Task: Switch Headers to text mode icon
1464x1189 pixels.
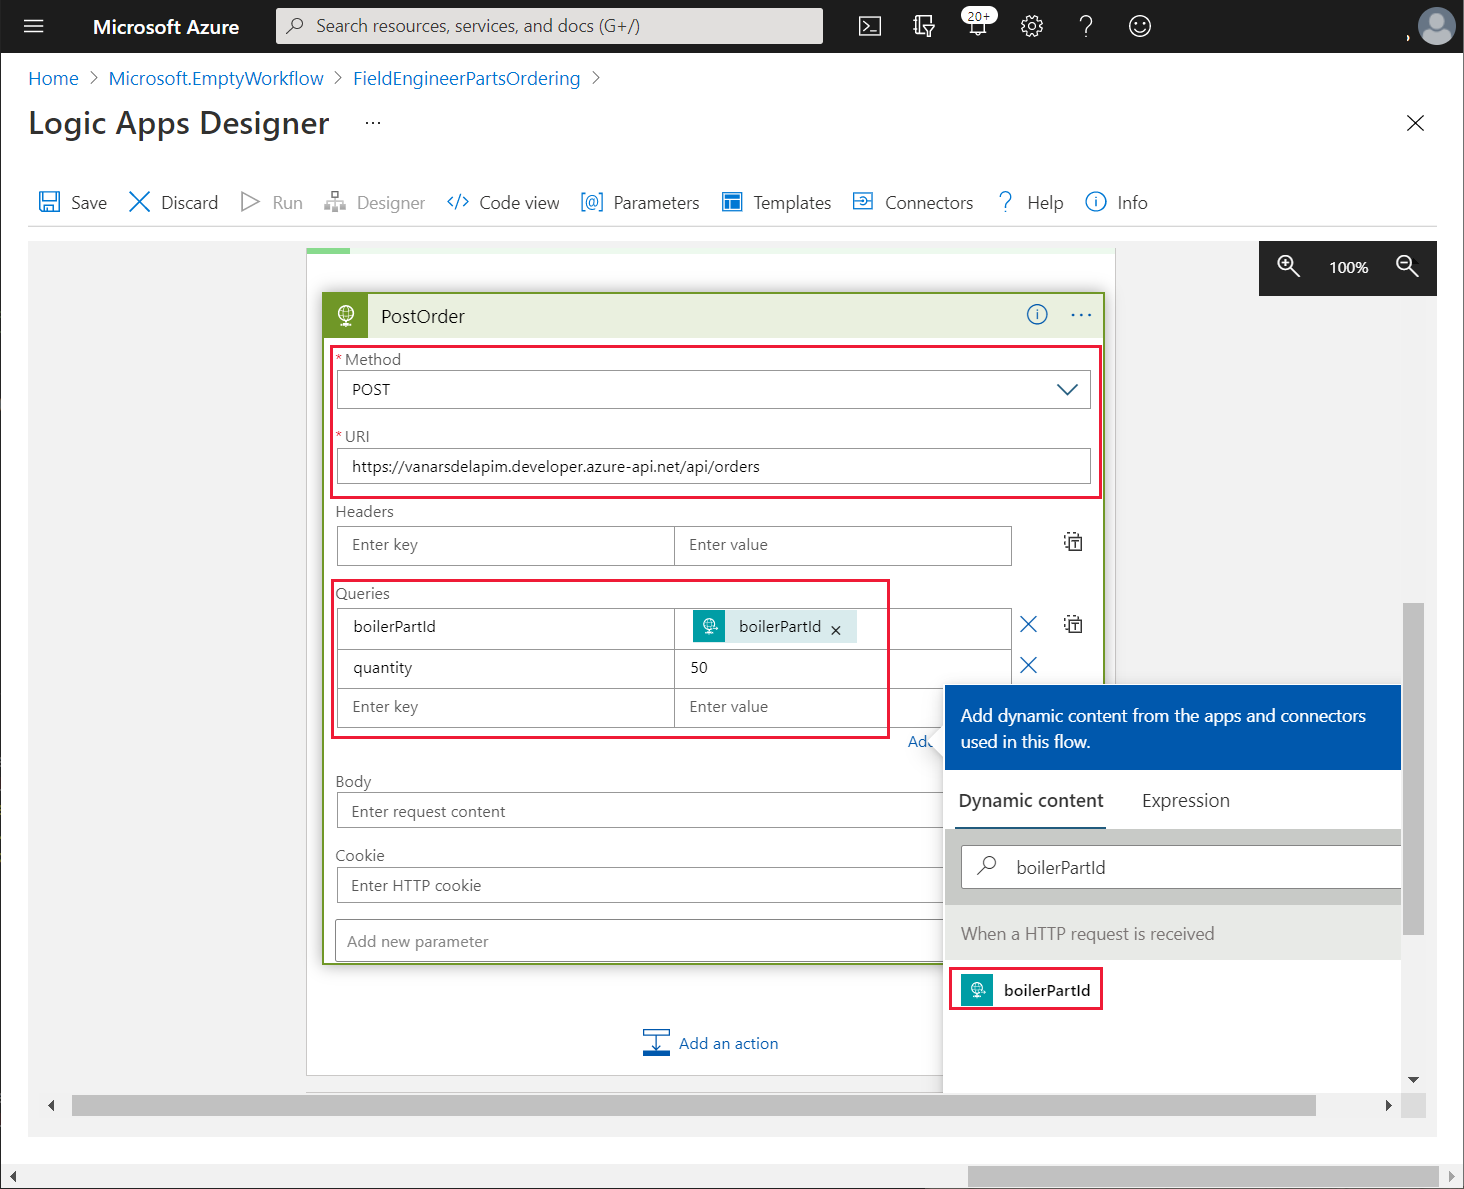Action: pyautogui.click(x=1073, y=543)
